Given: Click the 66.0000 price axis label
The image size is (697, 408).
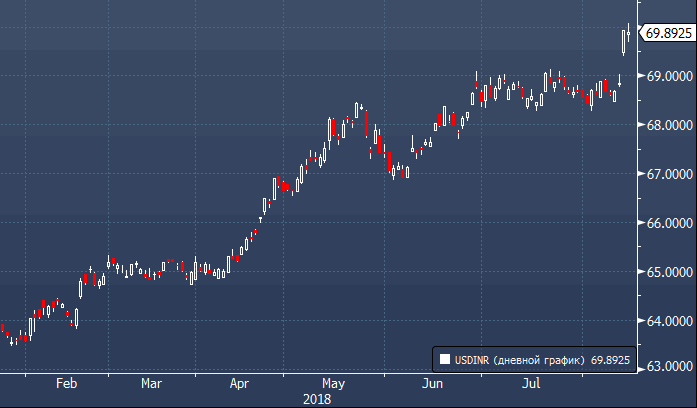Looking at the screenshot, I should pyautogui.click(x=669, y=223).
